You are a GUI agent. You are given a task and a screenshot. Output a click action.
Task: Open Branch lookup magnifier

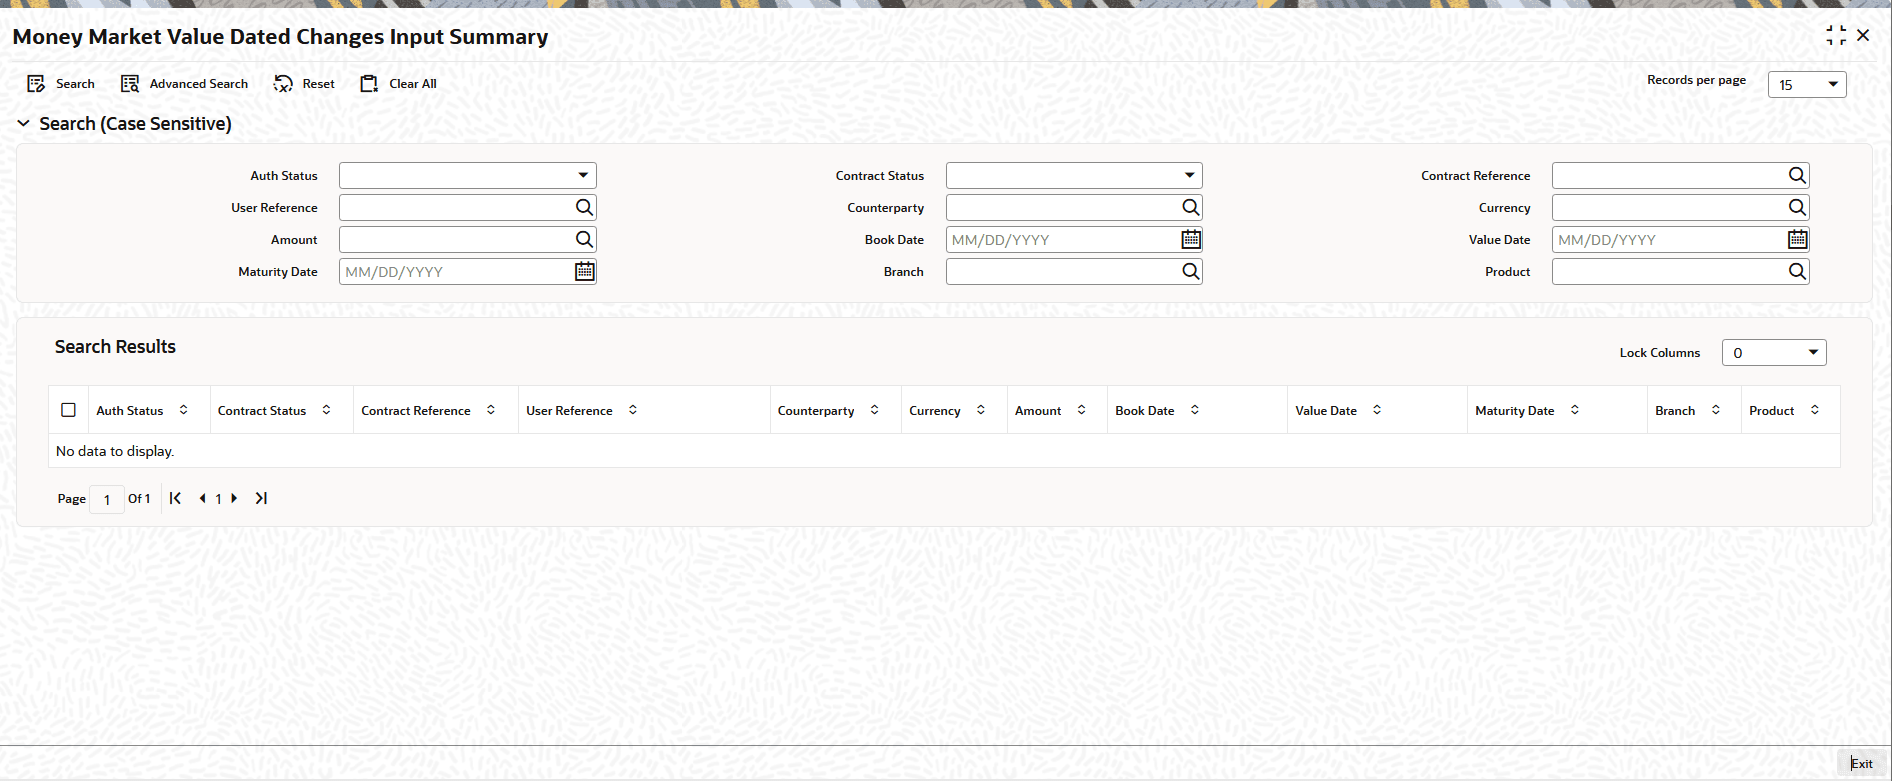(1190, 272)
